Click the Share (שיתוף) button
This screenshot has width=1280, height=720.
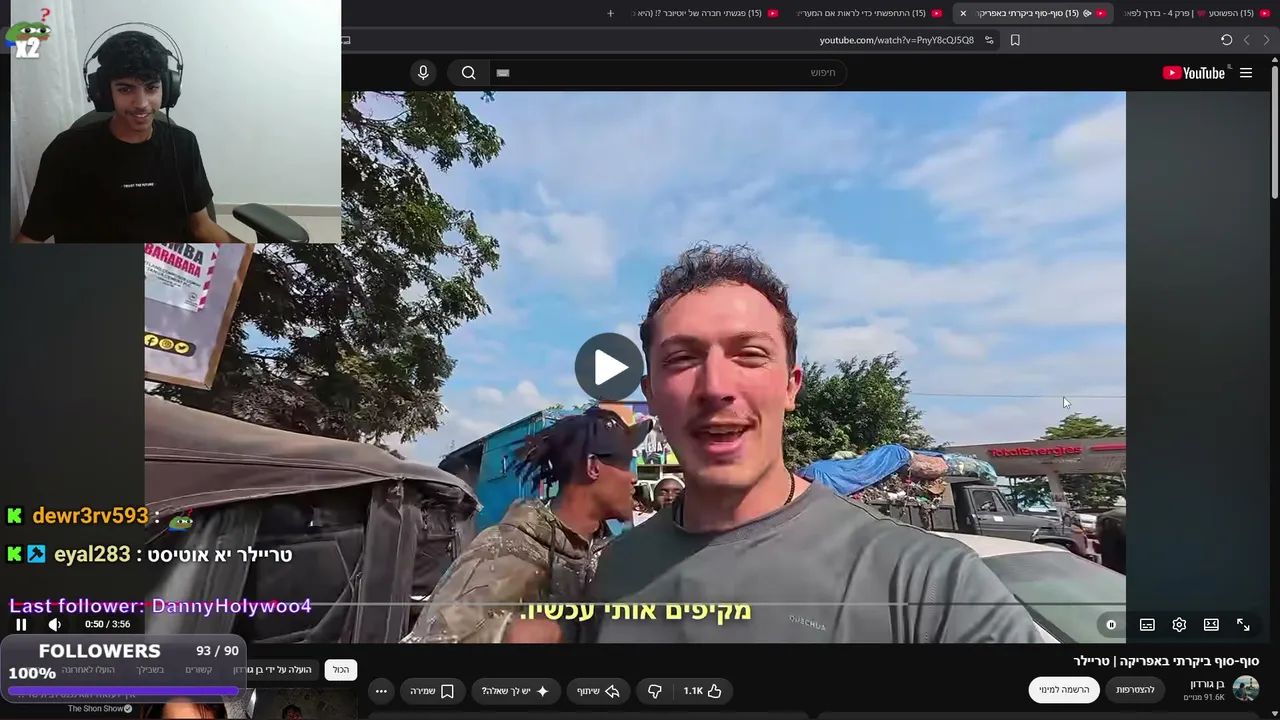click(x=598, y=691)
